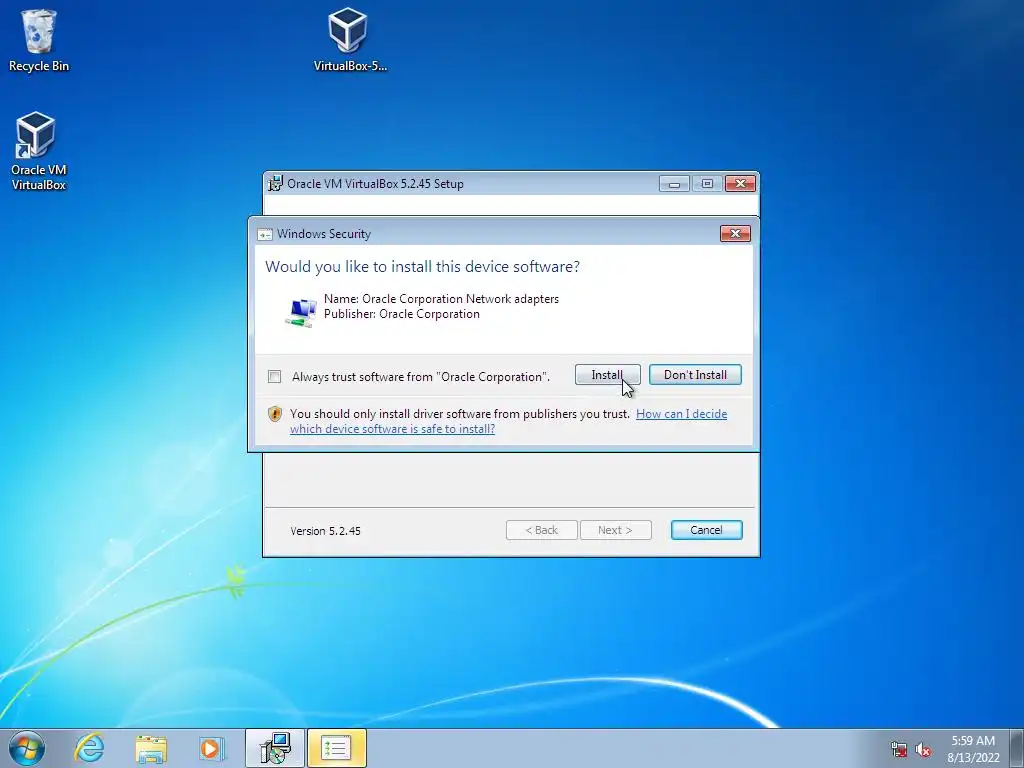Choose Don't Install for the device software
This screenshot has height=768, width=1024.
(695, 375)
